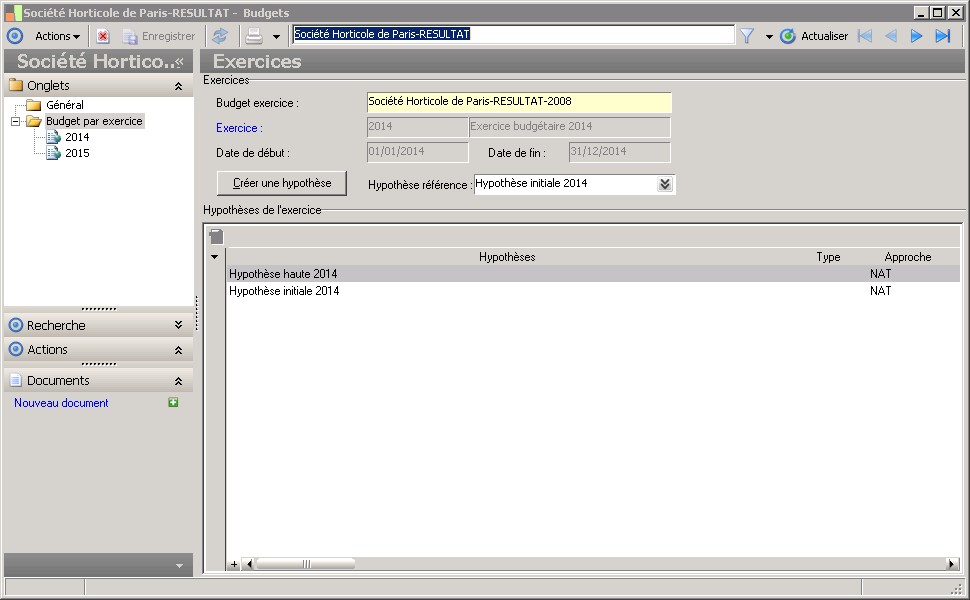
Task: Click Créer une hypothèse button
Action: [x=282, y=183]
